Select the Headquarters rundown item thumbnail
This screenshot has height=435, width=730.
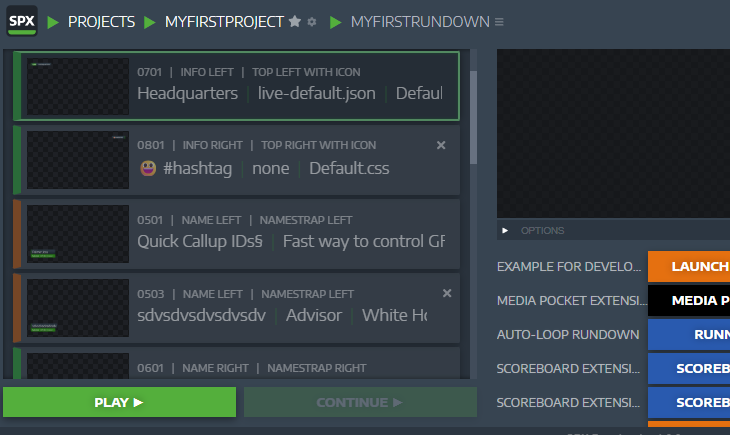tap(78, 86)
